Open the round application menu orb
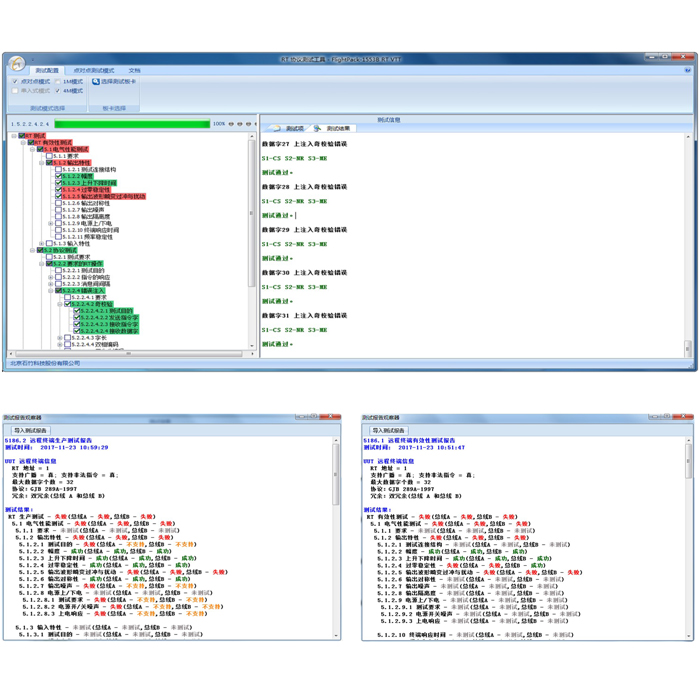700x700 pixels. [x=17, y=63]
